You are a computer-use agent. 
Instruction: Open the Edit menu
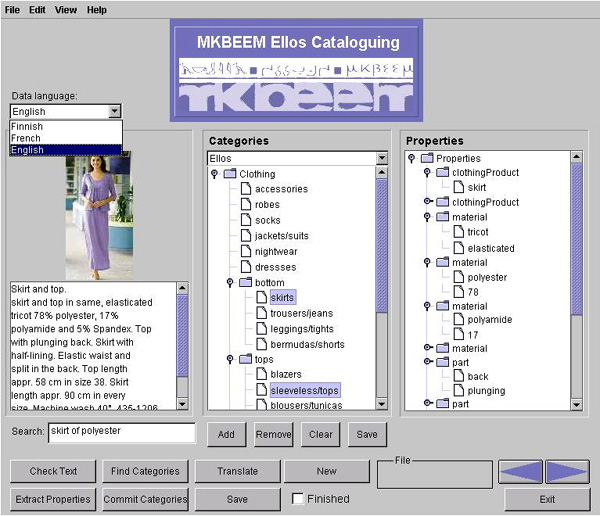(x=37, y=10)
